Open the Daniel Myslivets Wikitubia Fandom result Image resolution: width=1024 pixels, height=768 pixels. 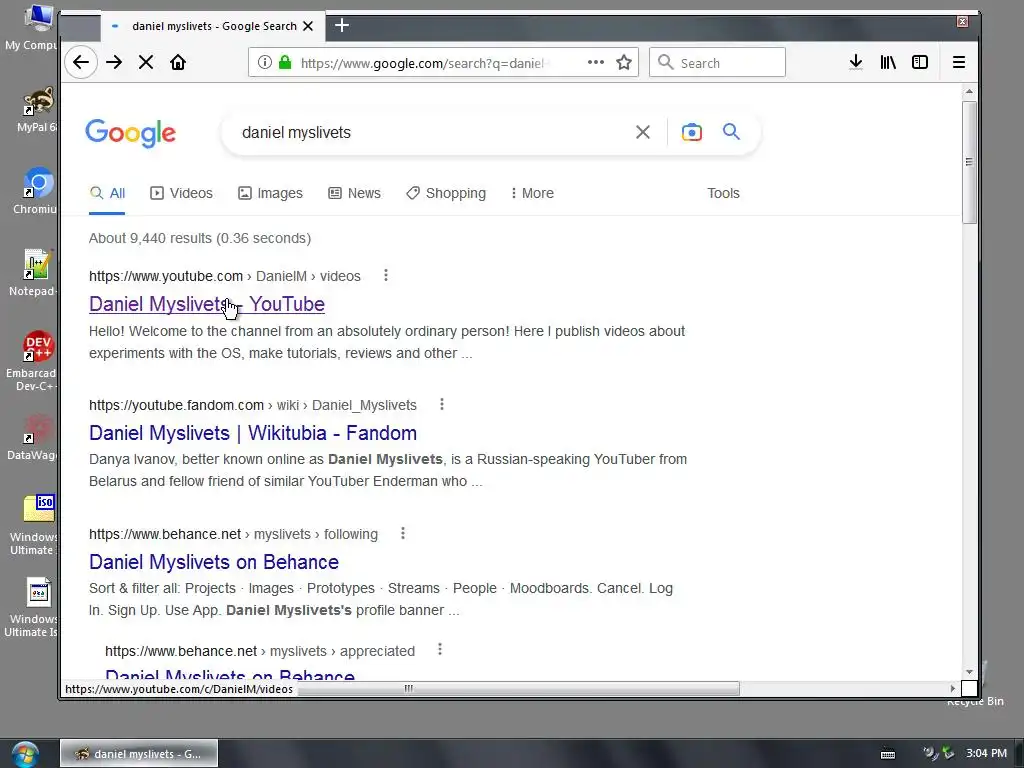click(x=253, y=433)
